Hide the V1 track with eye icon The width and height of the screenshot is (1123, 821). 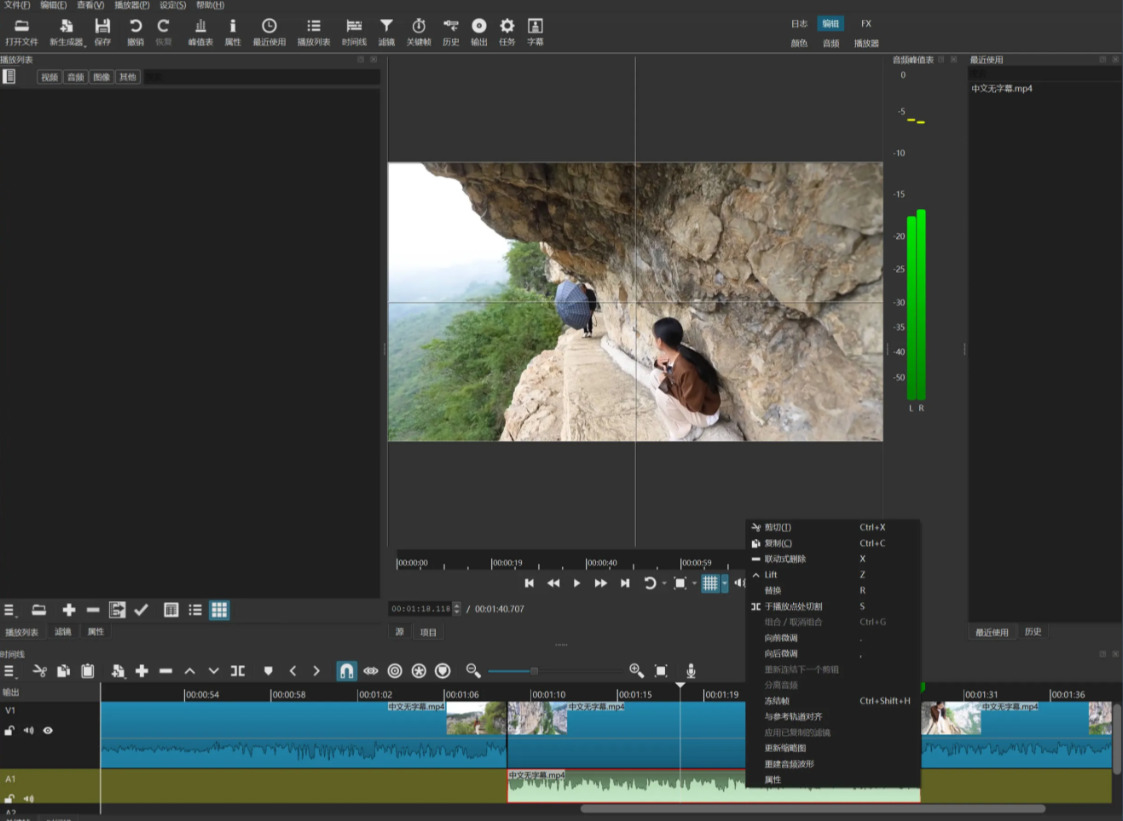48,731
